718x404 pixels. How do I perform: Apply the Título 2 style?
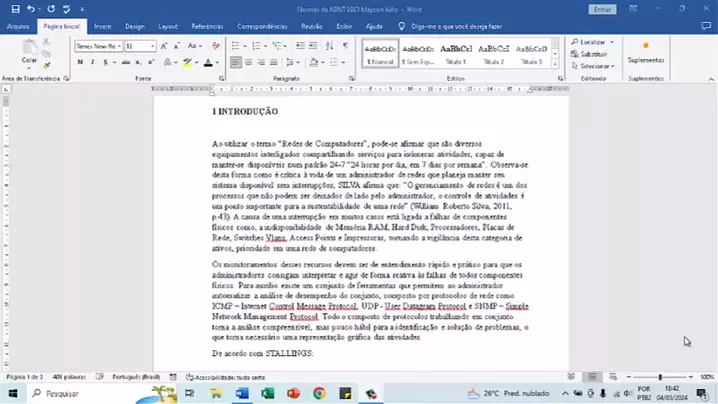pyautogui.click(x=494, y=54)
